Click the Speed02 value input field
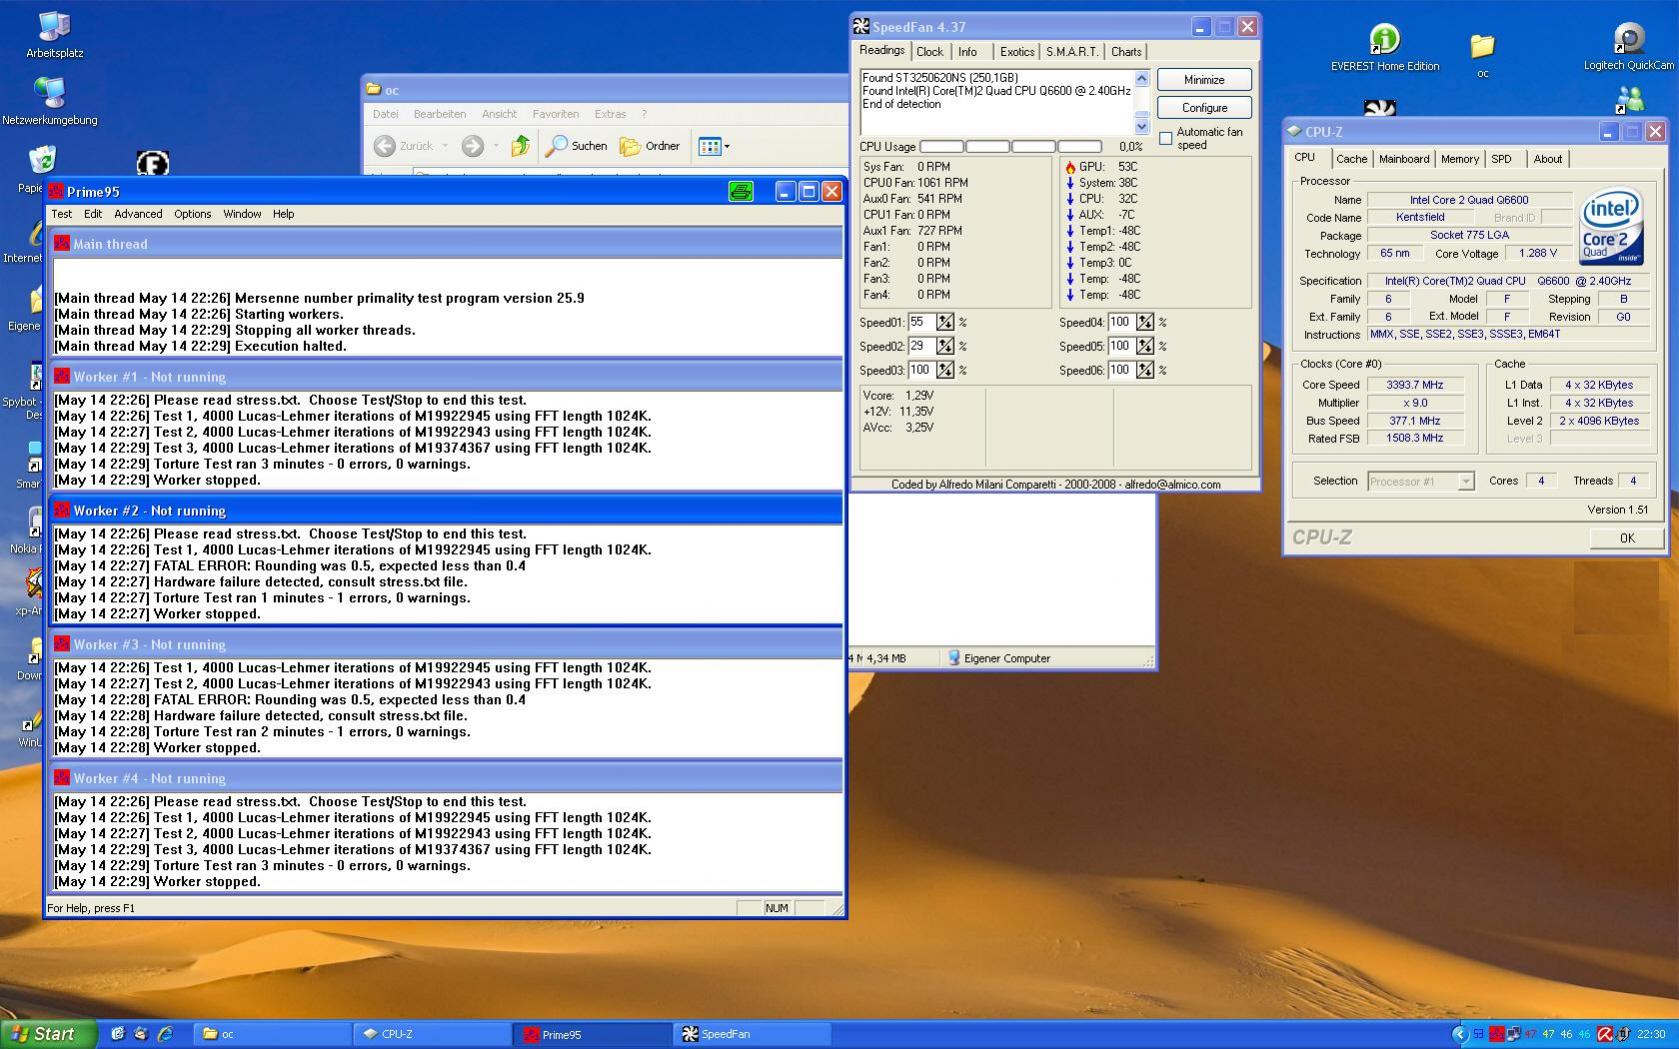The image size is (1679, 1049). [920, 347]
